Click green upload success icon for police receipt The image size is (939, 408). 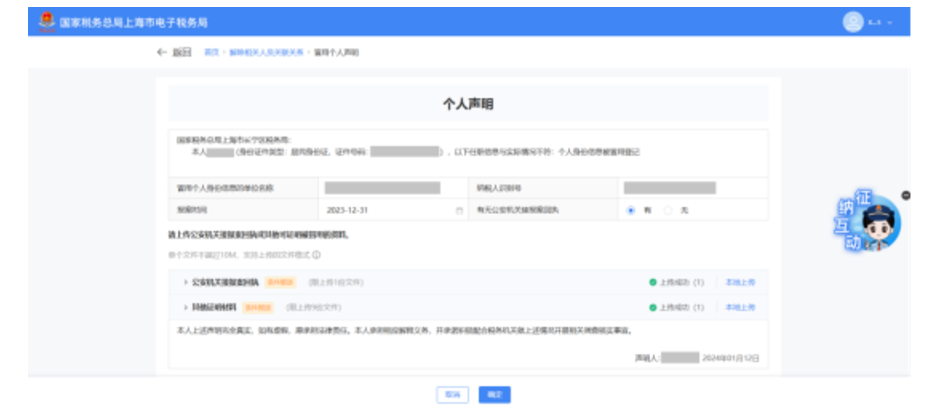(652, 282)
